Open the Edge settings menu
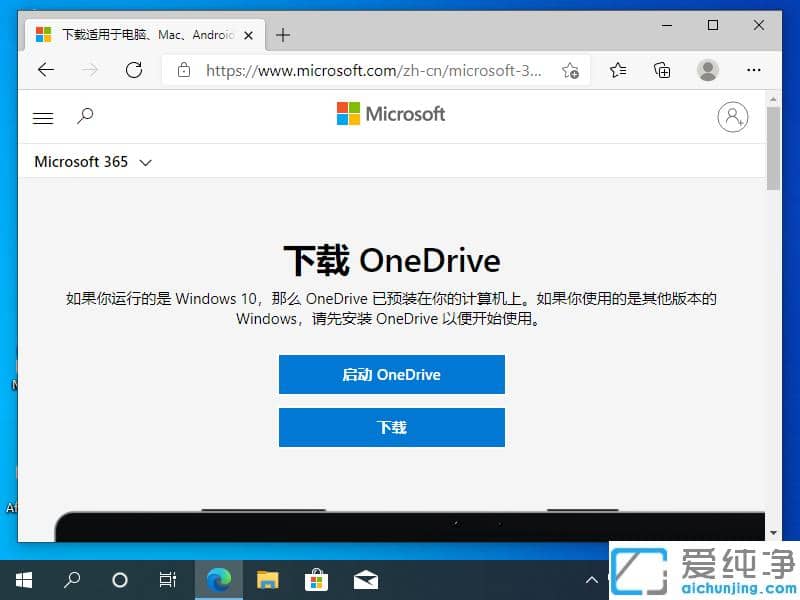This screenshot has width=800, height=600. [x=754, y=70]
